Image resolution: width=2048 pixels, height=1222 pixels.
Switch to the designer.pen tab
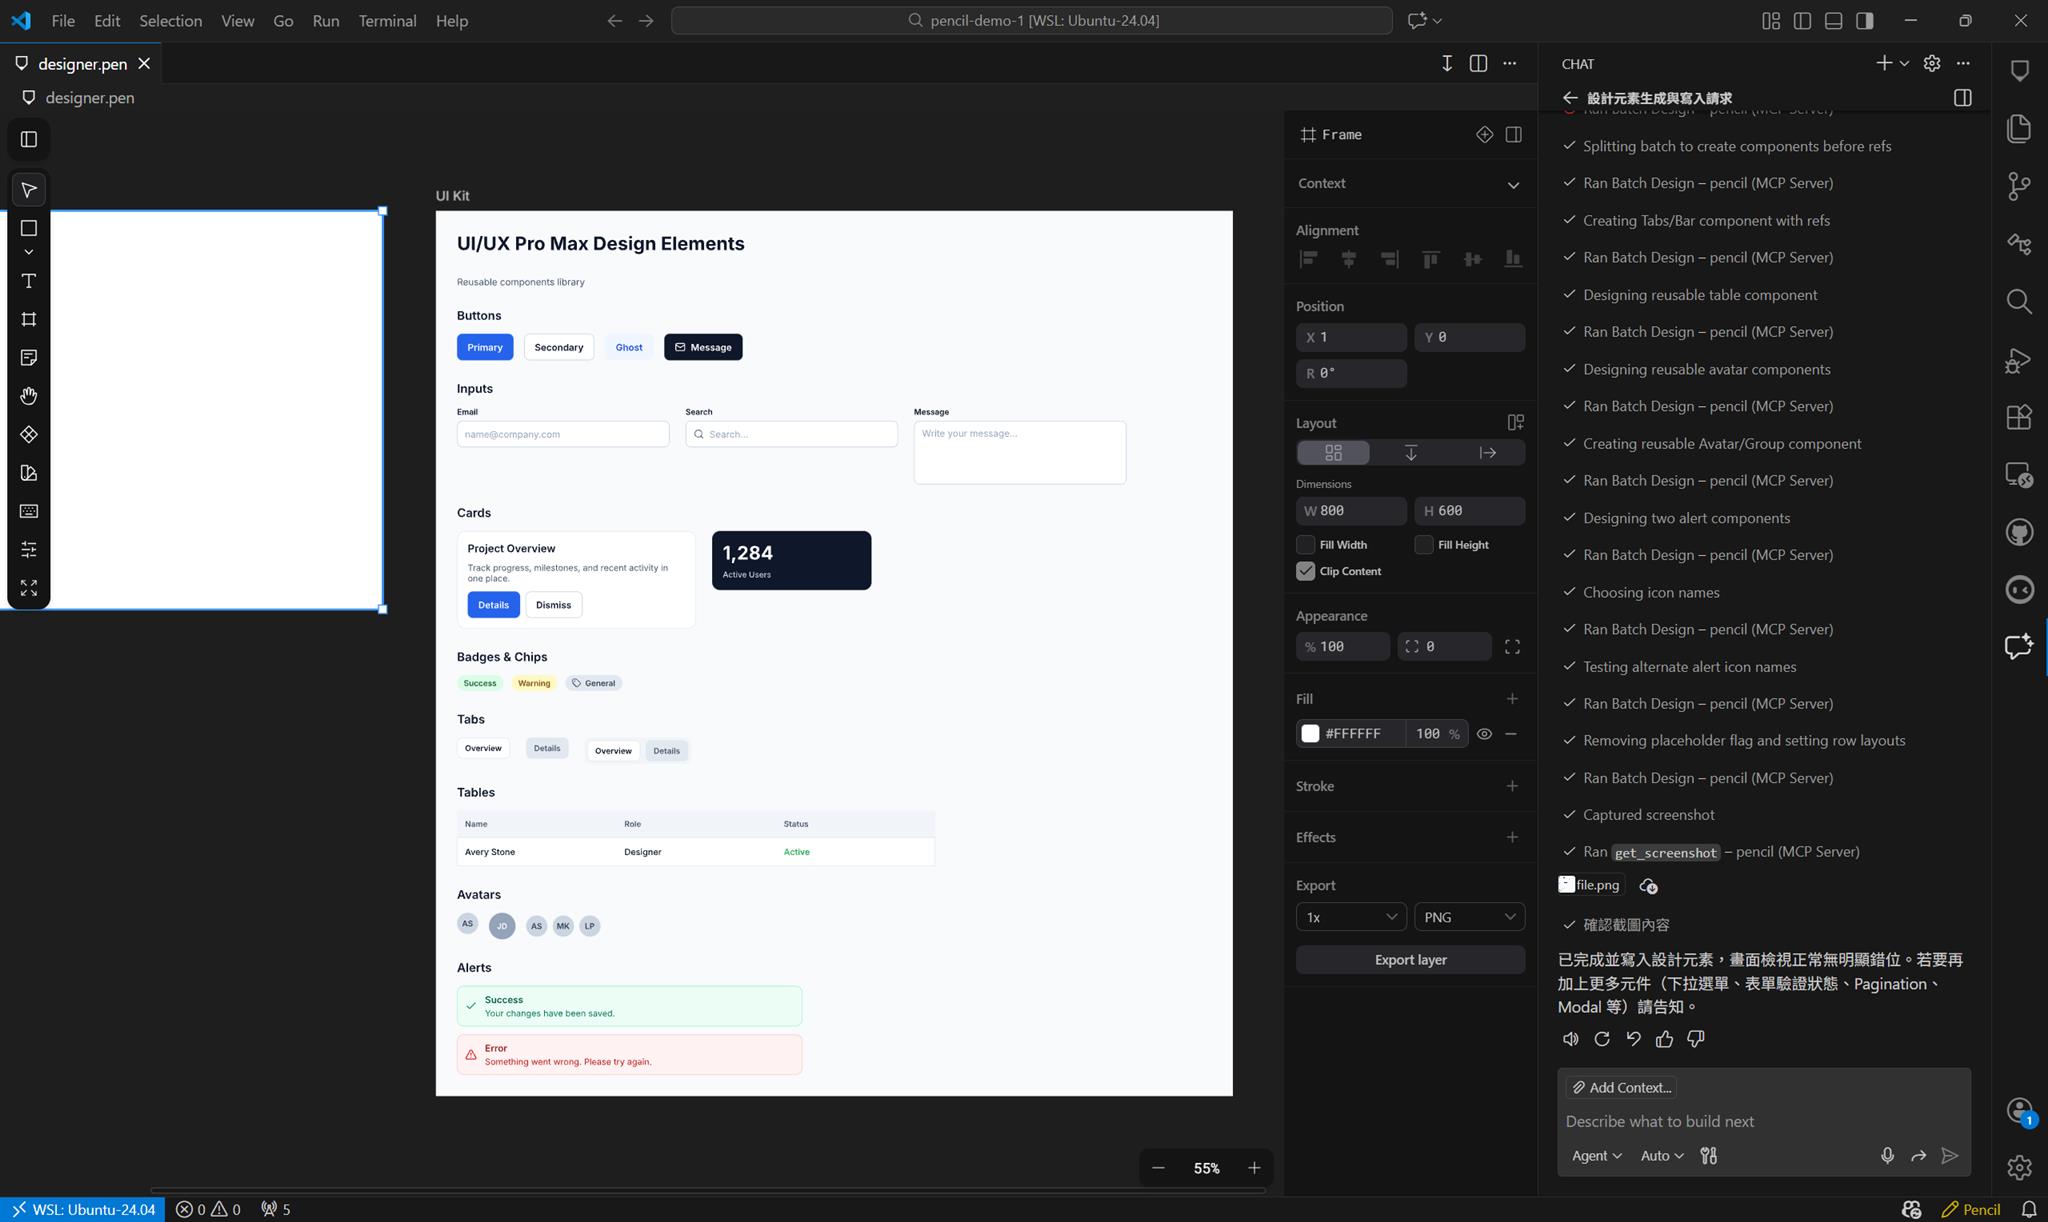coord(82,63)
